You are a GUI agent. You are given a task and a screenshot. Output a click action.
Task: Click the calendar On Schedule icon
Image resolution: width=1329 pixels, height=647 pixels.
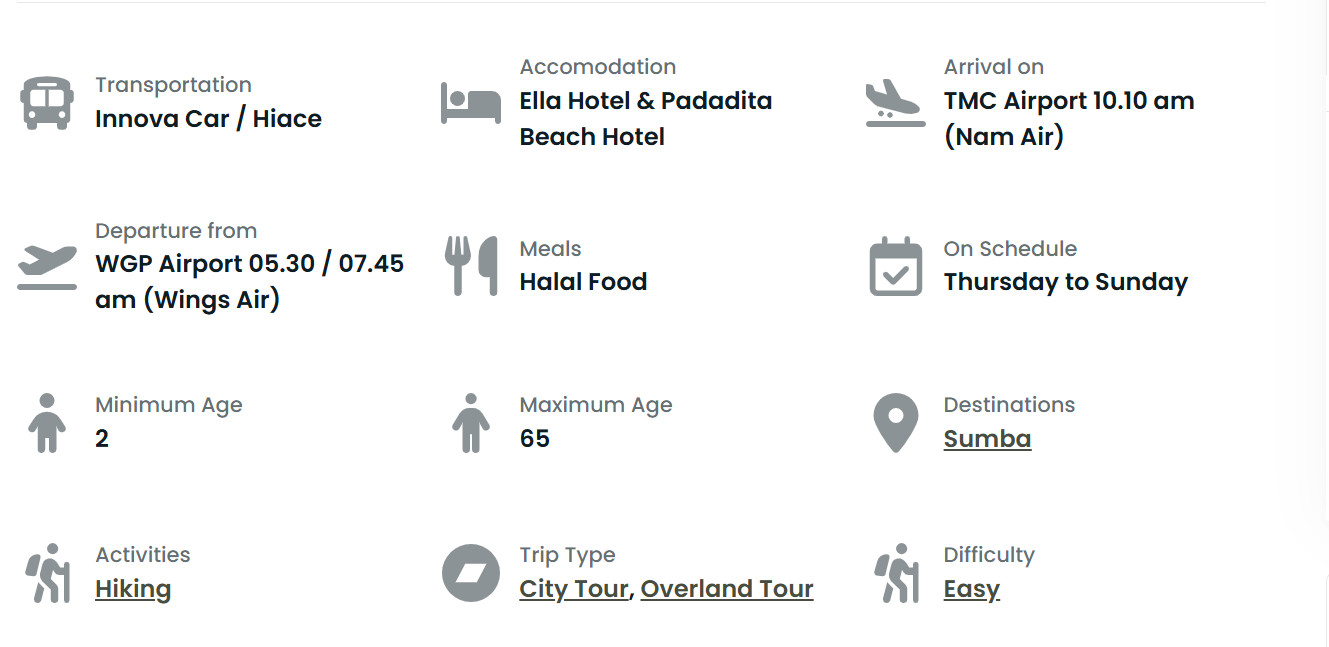(895, 266)
